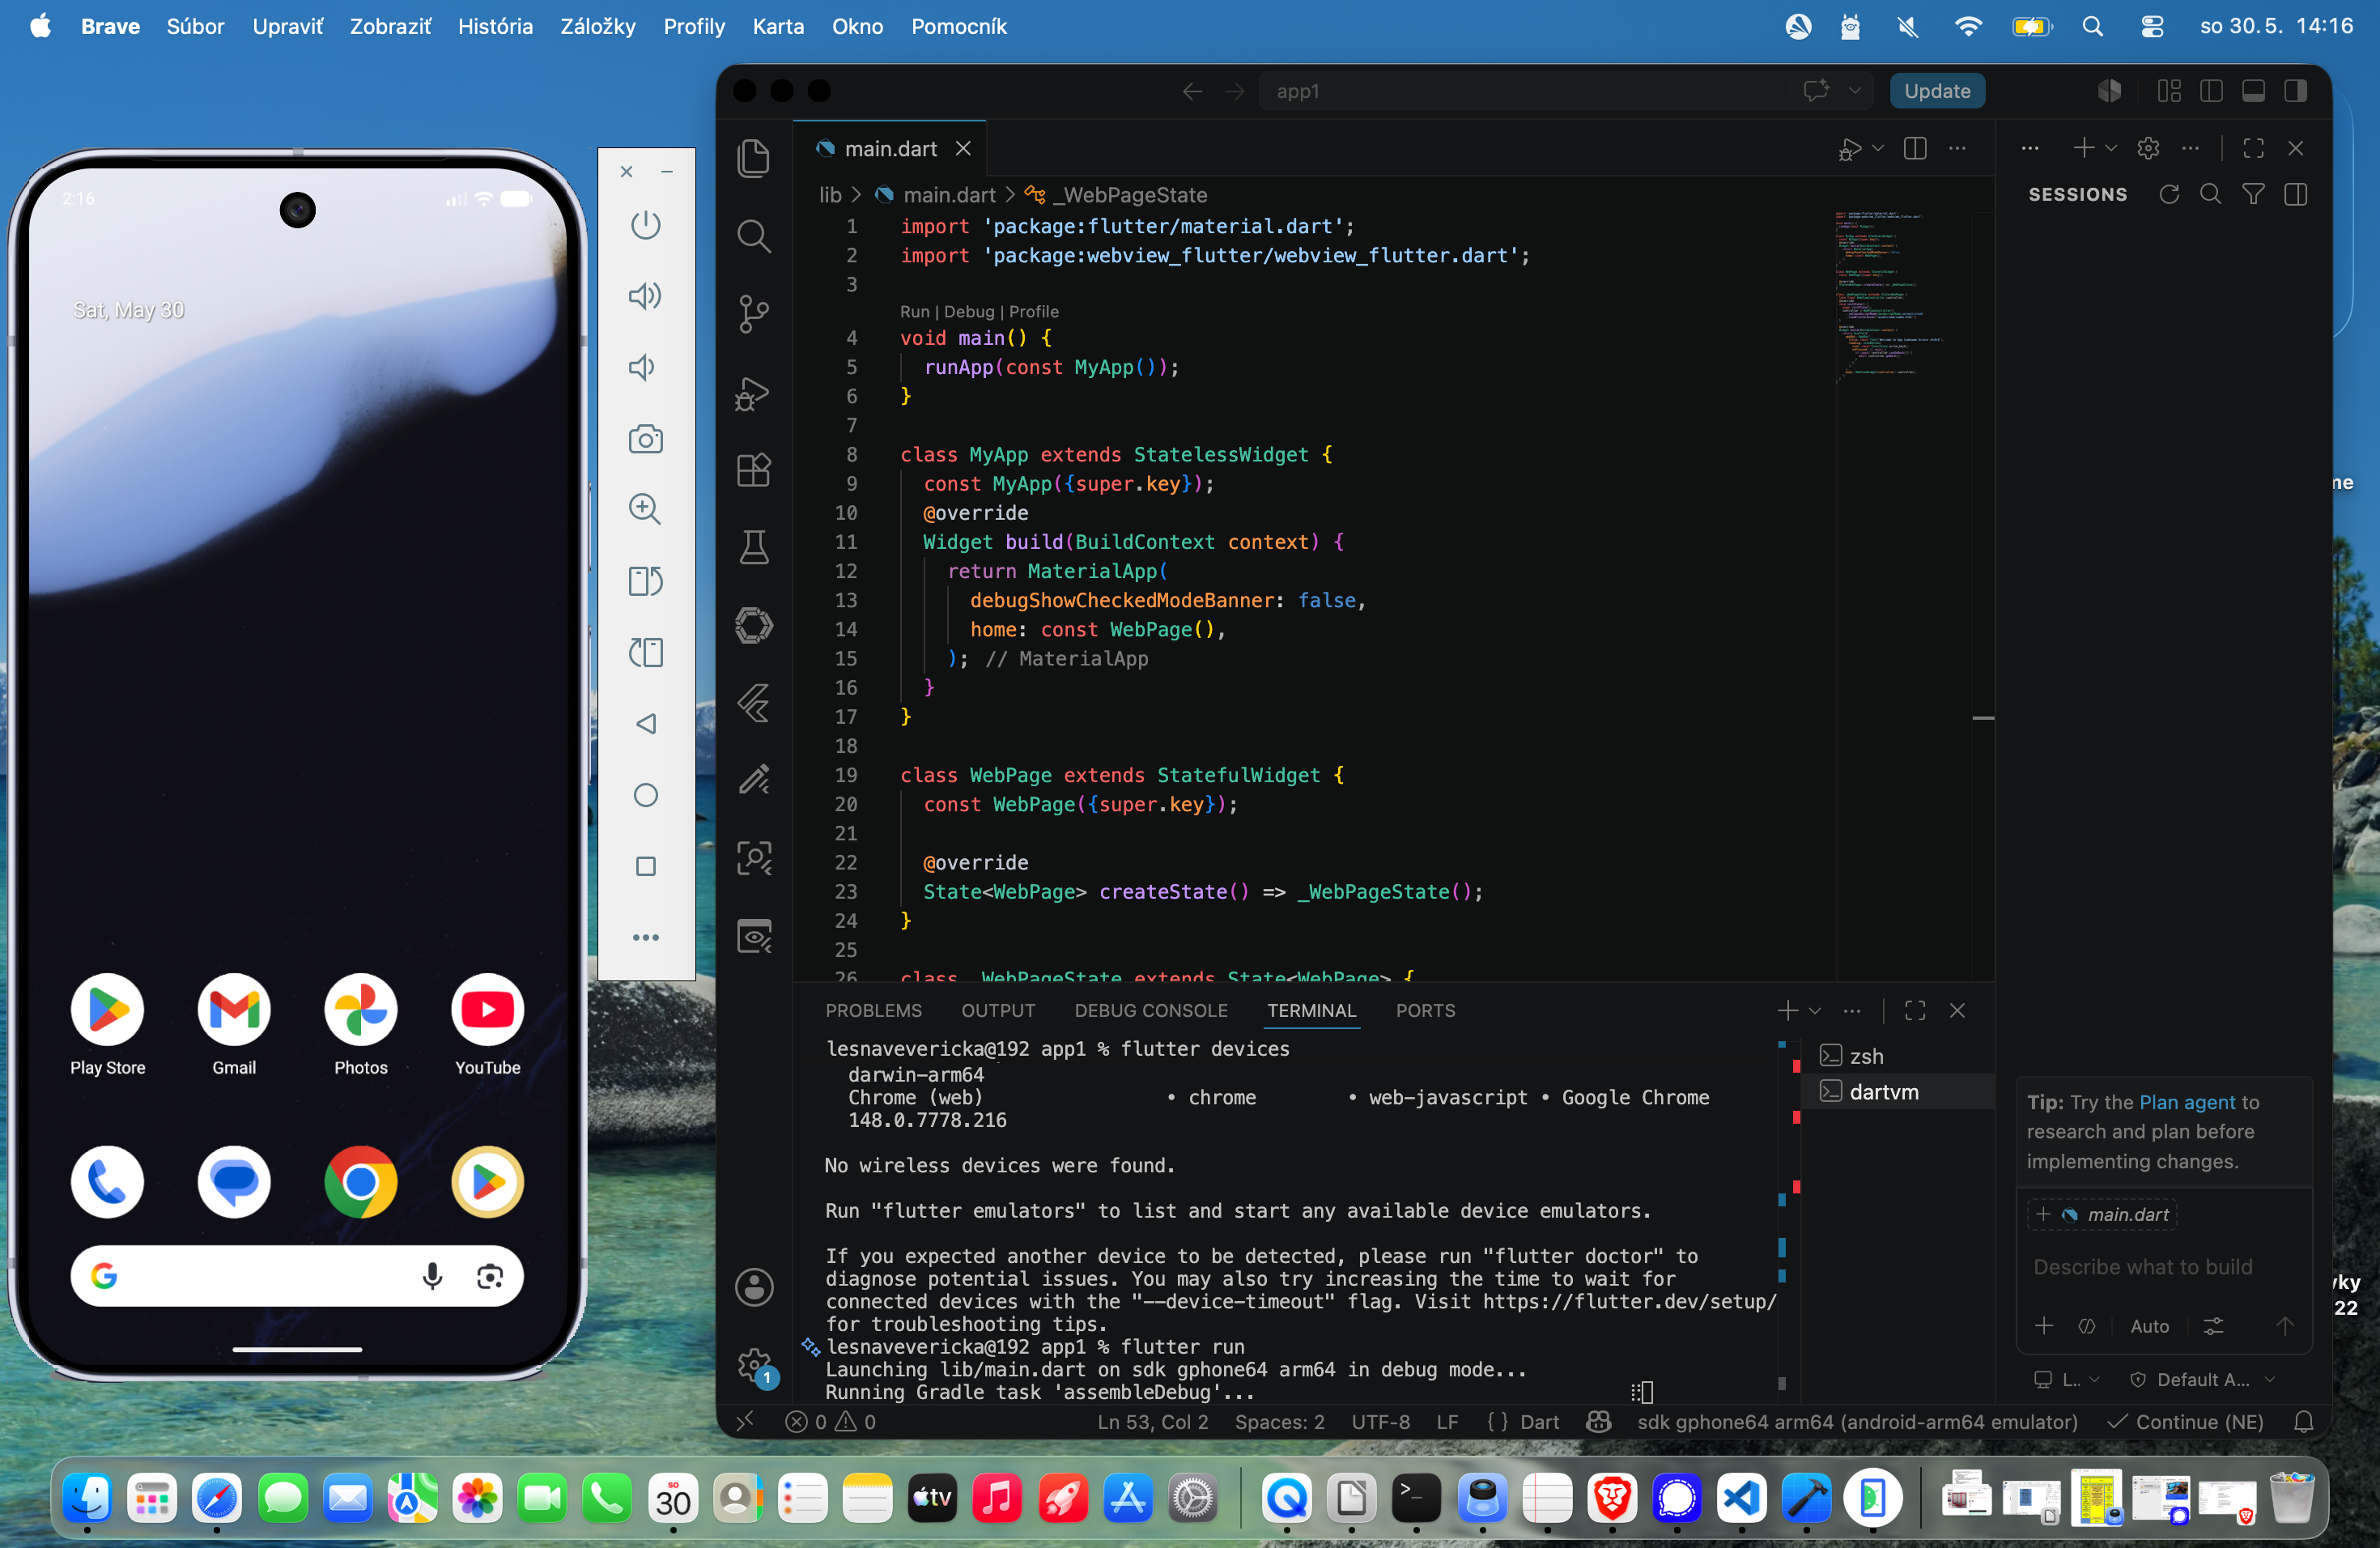This screenshot has height=1548, width=2380.
Task: Open the Záložky menu in the menu bar
Action: click(x=597, y=27)
